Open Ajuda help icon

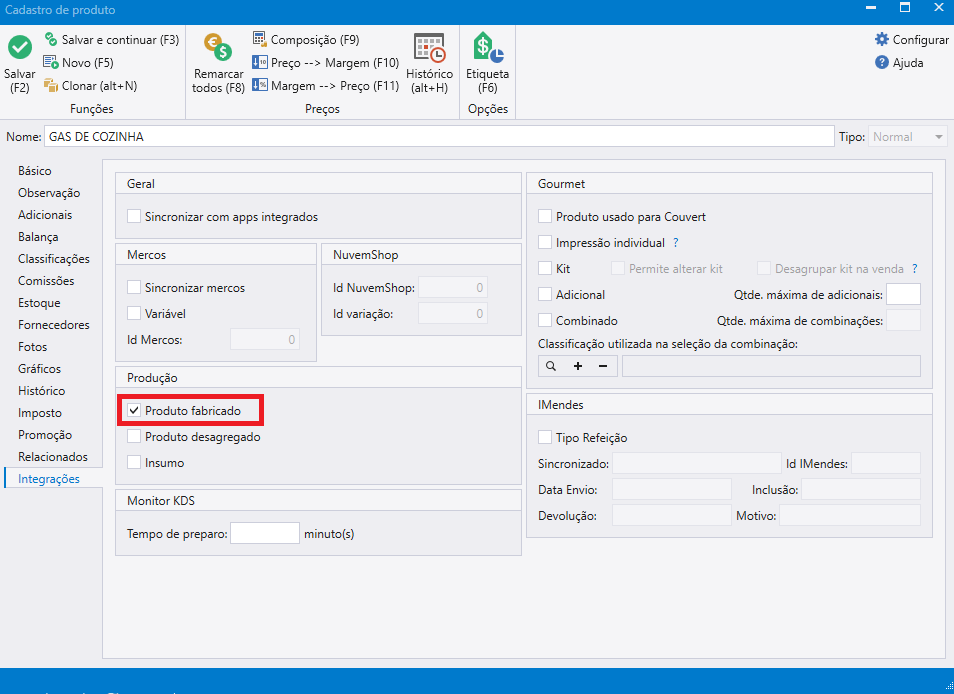pos(882,63)
